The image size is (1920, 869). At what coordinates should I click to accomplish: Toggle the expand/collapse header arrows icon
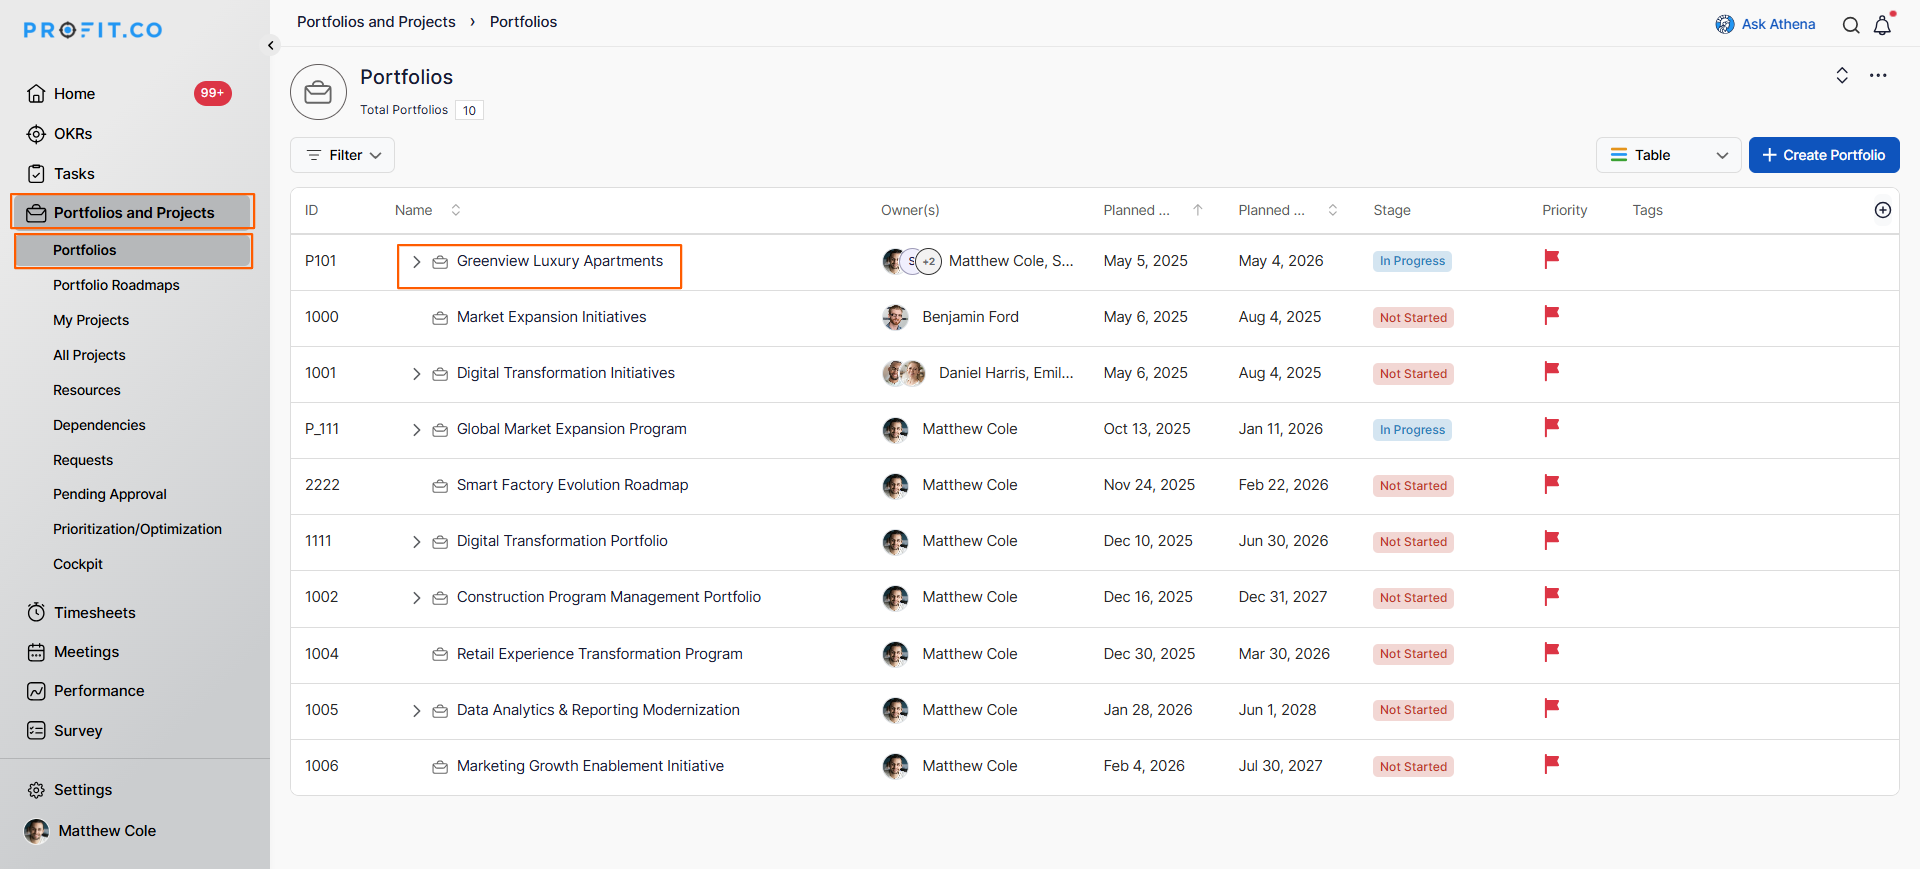coord(1841,76)
